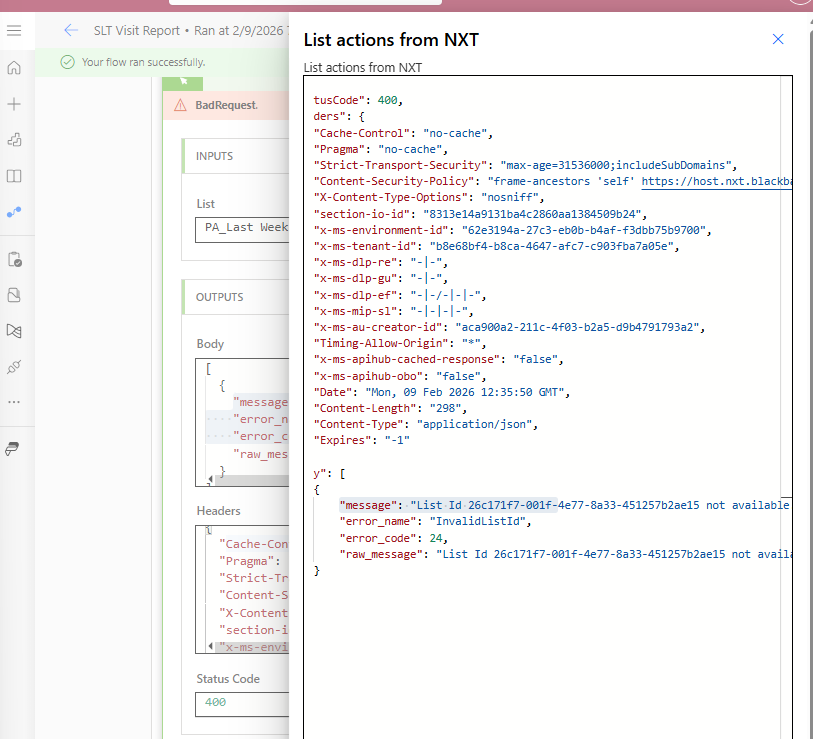Open Solutions page icon in sidebar
The height and width of the screenshot is (739, 813).
[x=14, y=295]
